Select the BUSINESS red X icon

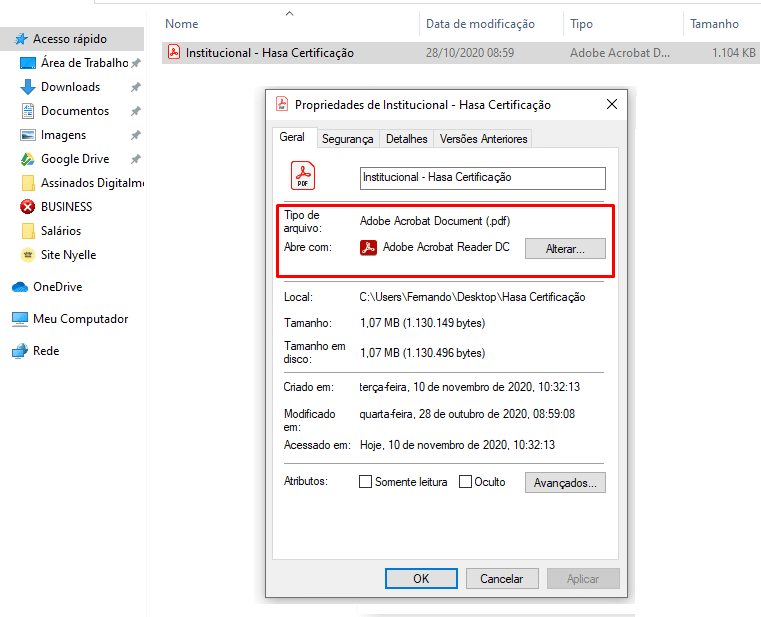pos(28,207)
